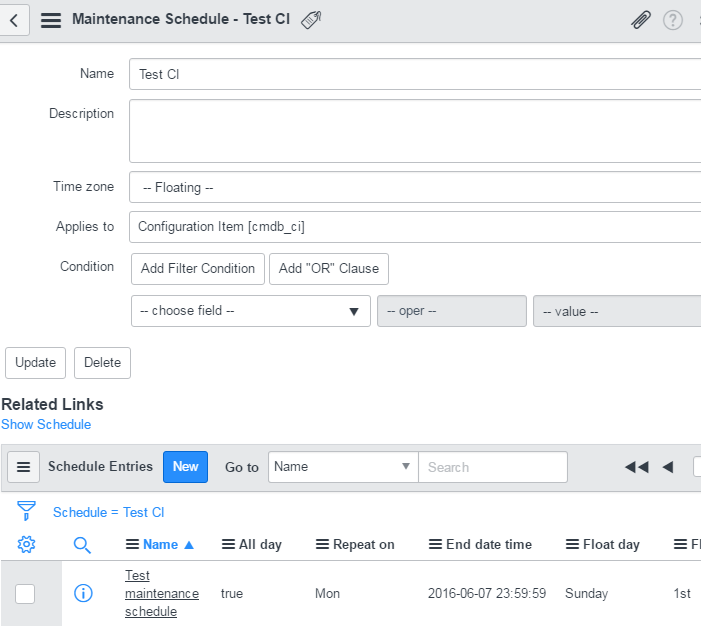Open help with the question mark icon
The height and width of the screenshot is (626, 701).
click(672, 20)
